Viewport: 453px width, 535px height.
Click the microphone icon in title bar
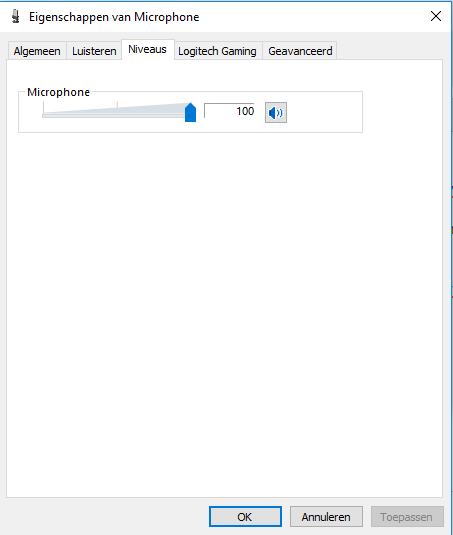(x=15, y=16)
